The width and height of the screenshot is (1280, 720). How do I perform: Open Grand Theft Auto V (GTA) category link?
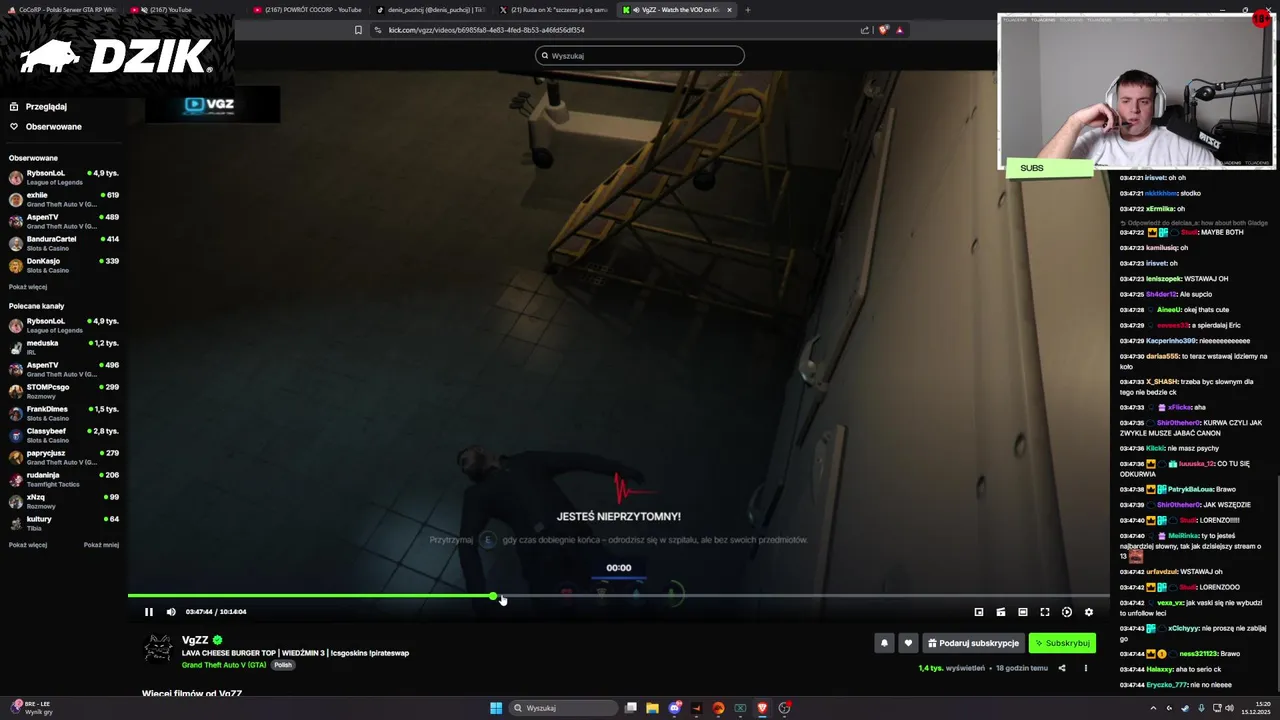tap(224, 665)
